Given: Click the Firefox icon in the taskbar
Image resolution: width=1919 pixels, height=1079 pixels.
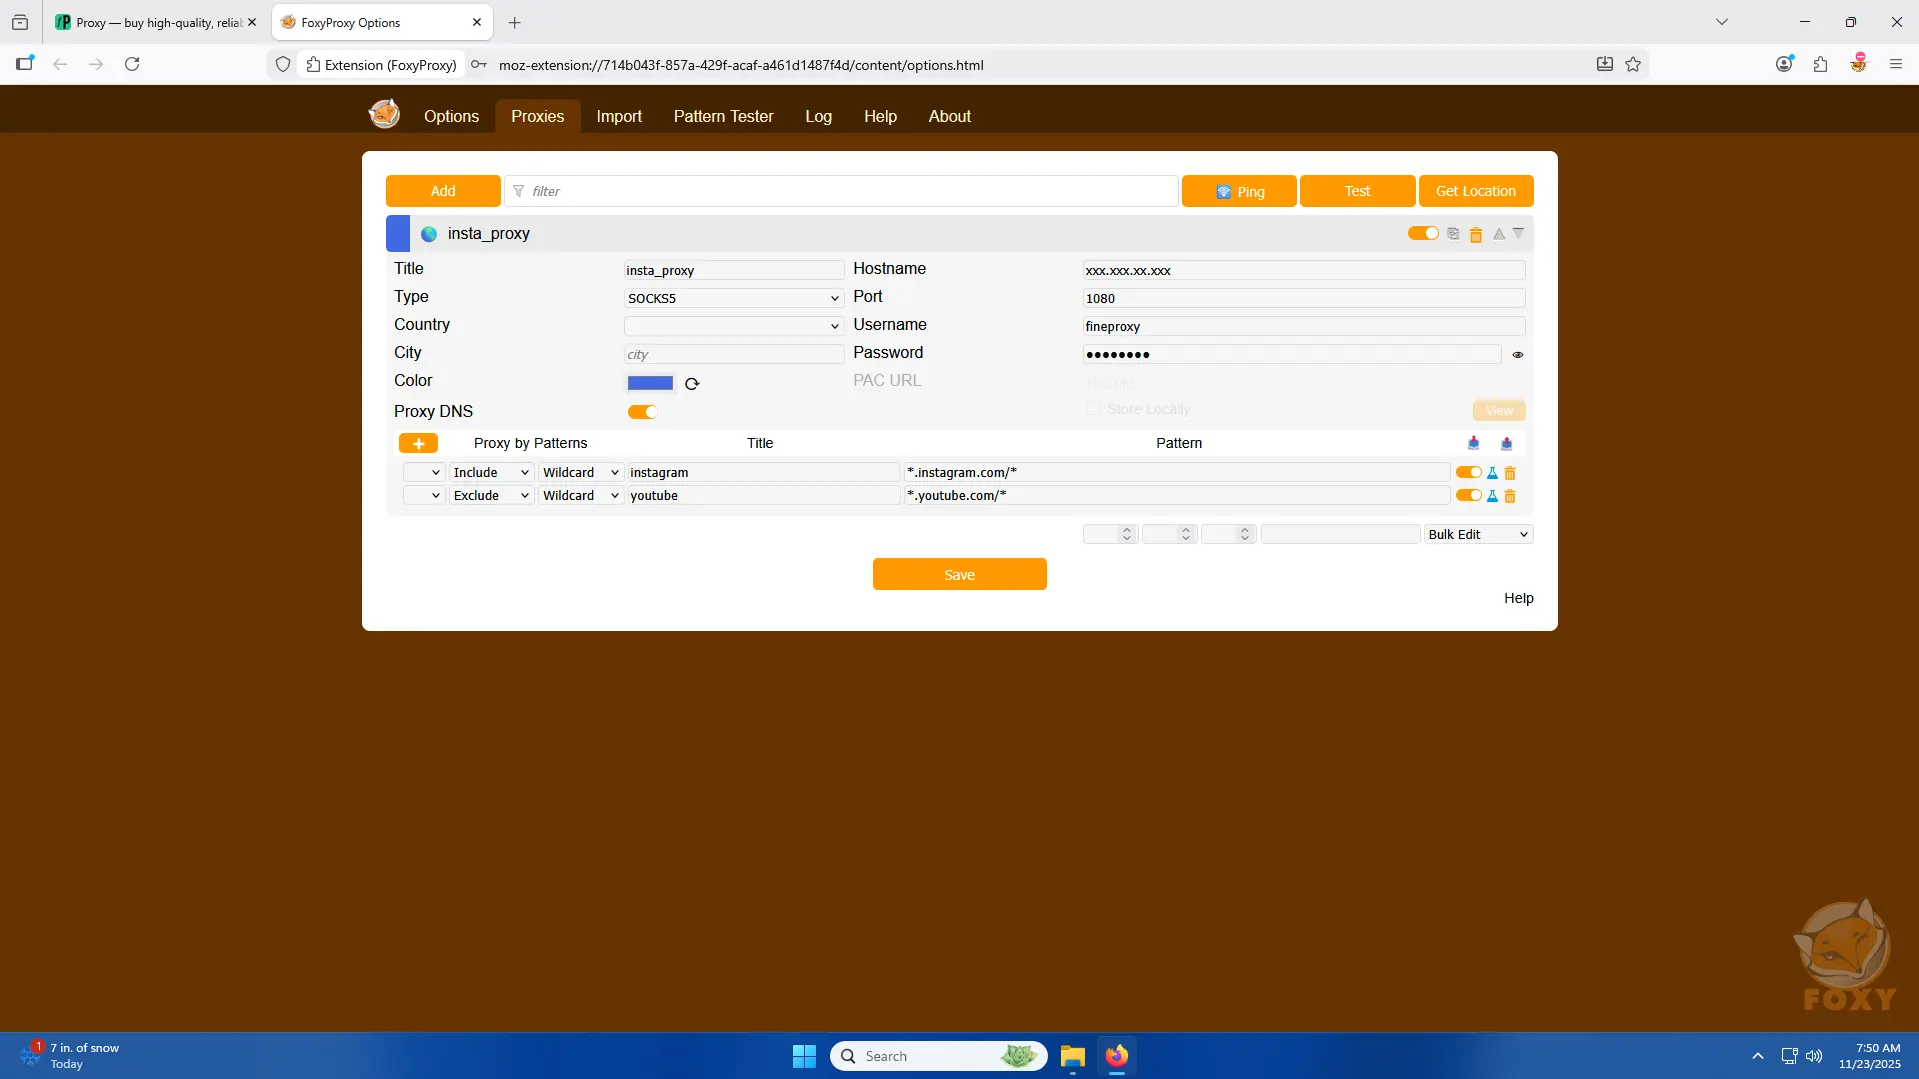Looking at the screenshot, I should [1116, 1056].
